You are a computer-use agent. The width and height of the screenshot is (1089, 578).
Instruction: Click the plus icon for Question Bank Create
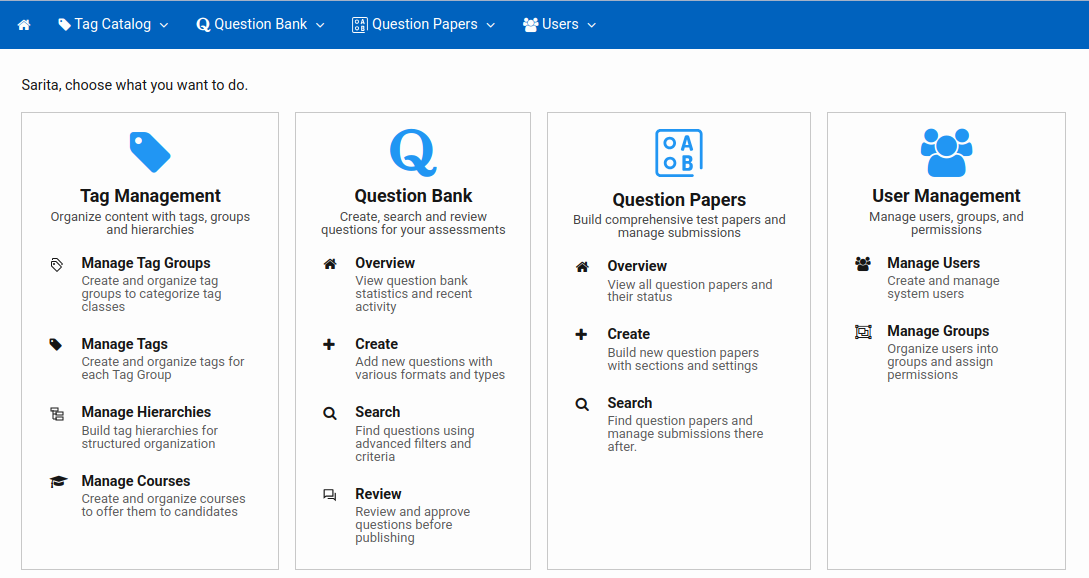[x=330, y=345]
